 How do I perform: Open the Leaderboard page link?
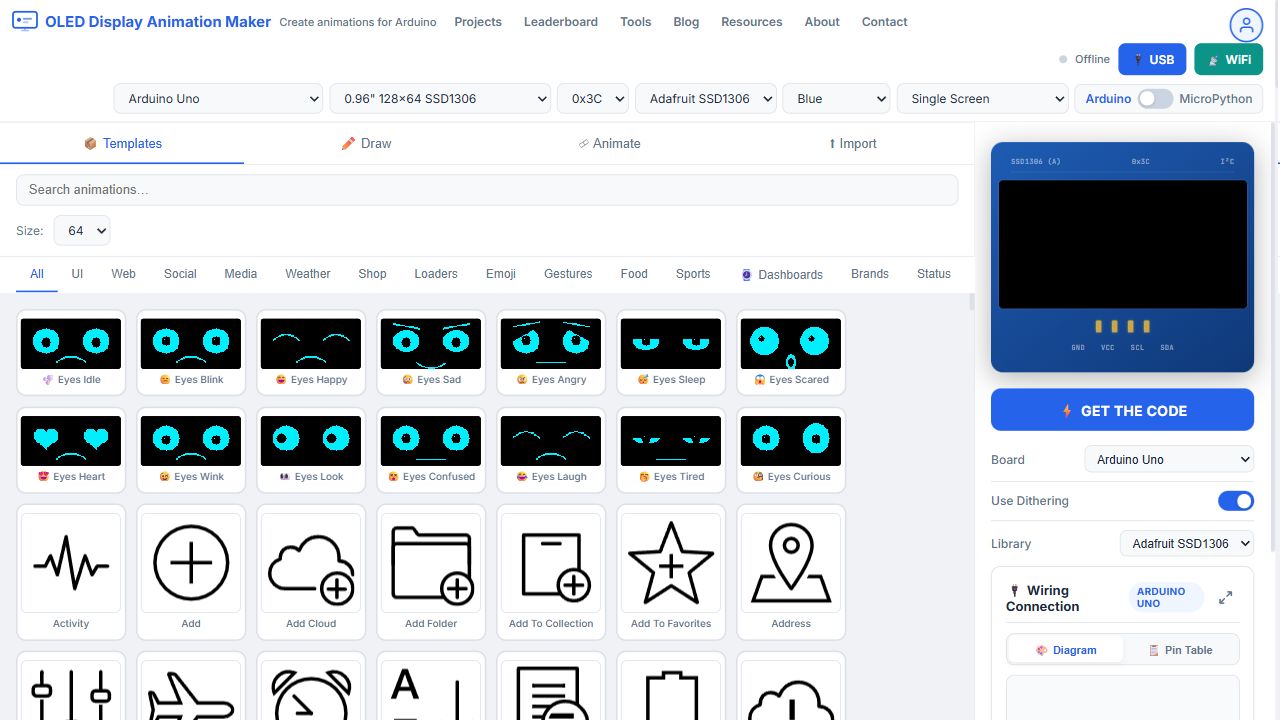click(561, 22)
